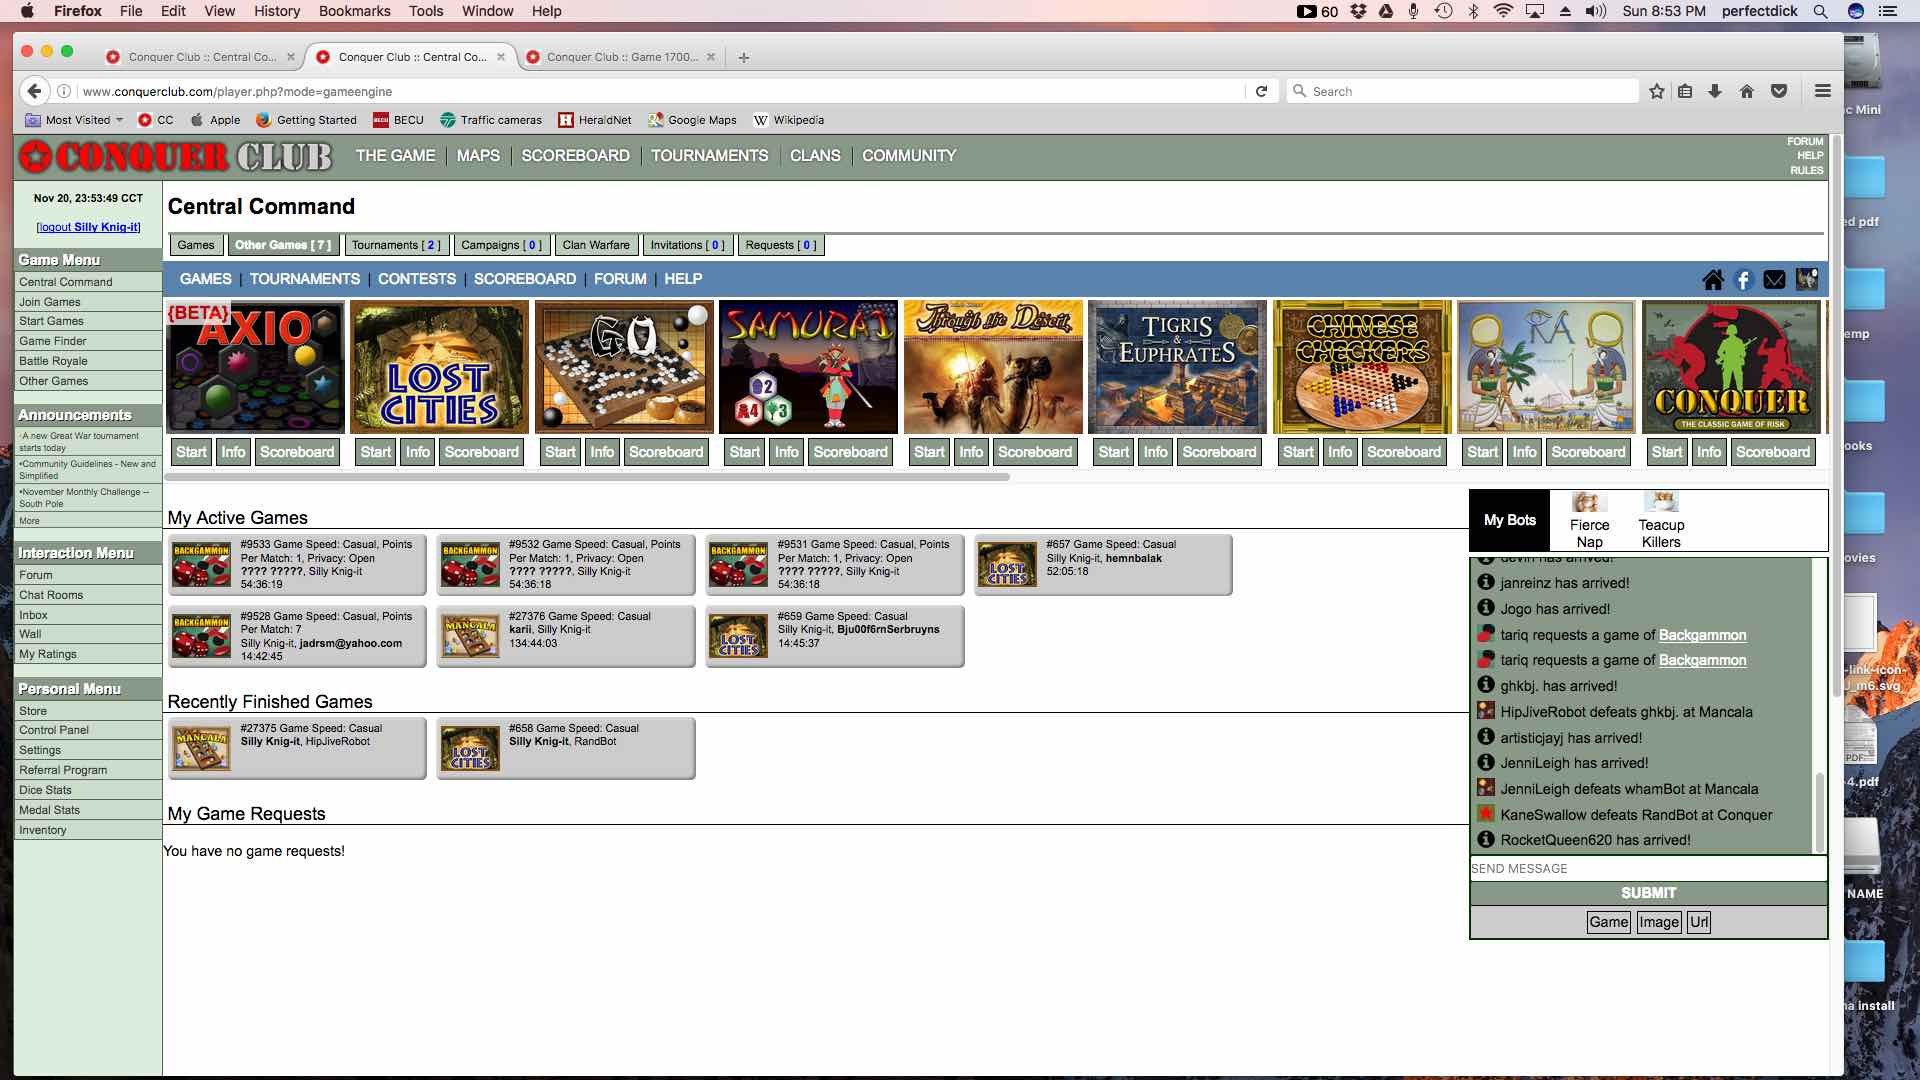1920x1080 pixels.
Task: Click the site info icon in URL bar
Action: (64, 91)
